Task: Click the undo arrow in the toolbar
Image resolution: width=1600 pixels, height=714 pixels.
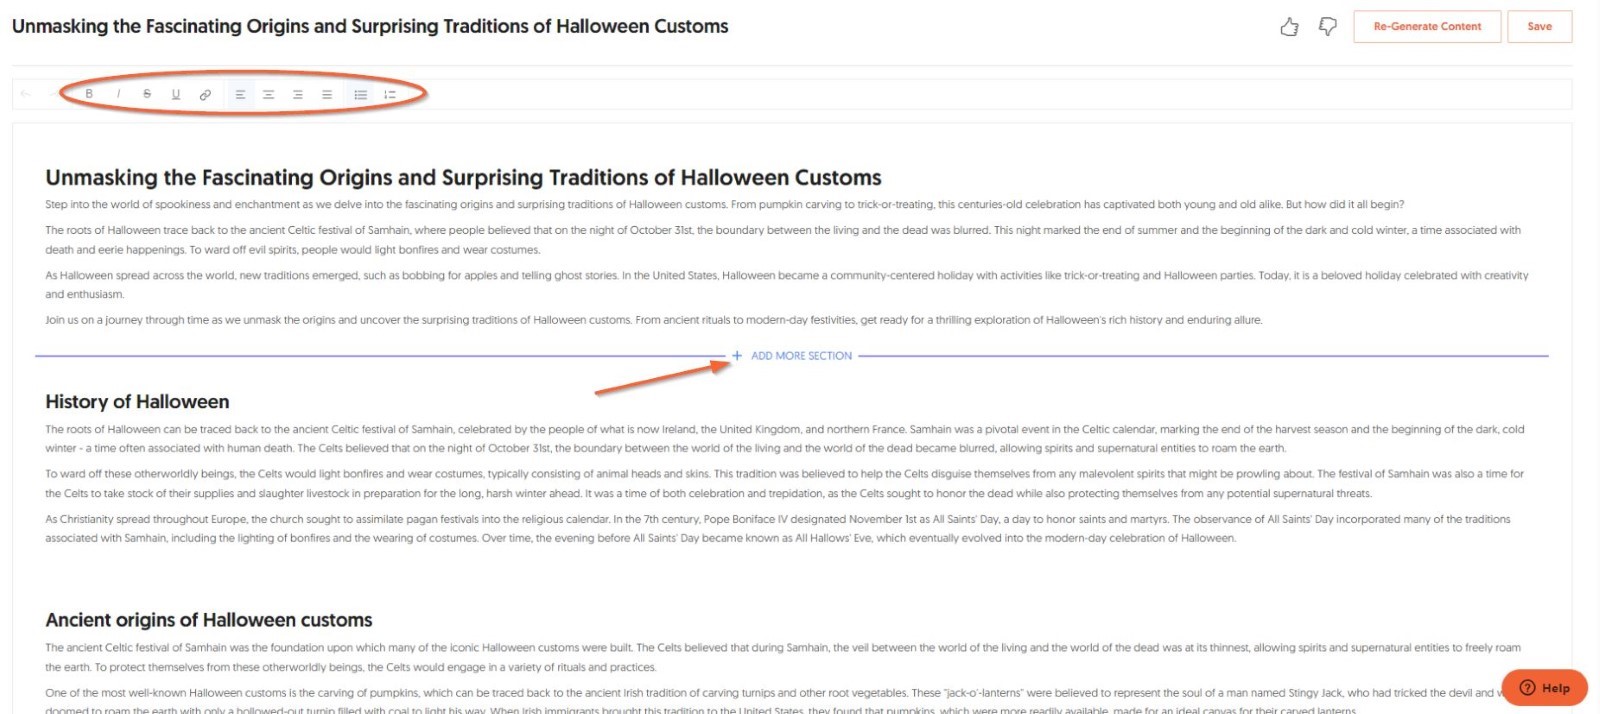Action: (x=26, y=94)
